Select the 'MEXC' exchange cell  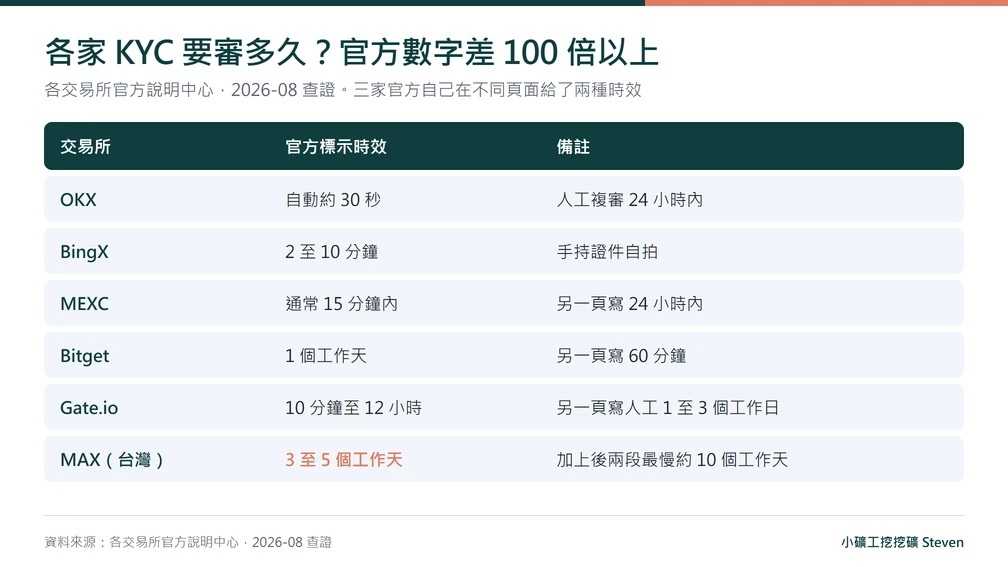[x=84, y=304]
